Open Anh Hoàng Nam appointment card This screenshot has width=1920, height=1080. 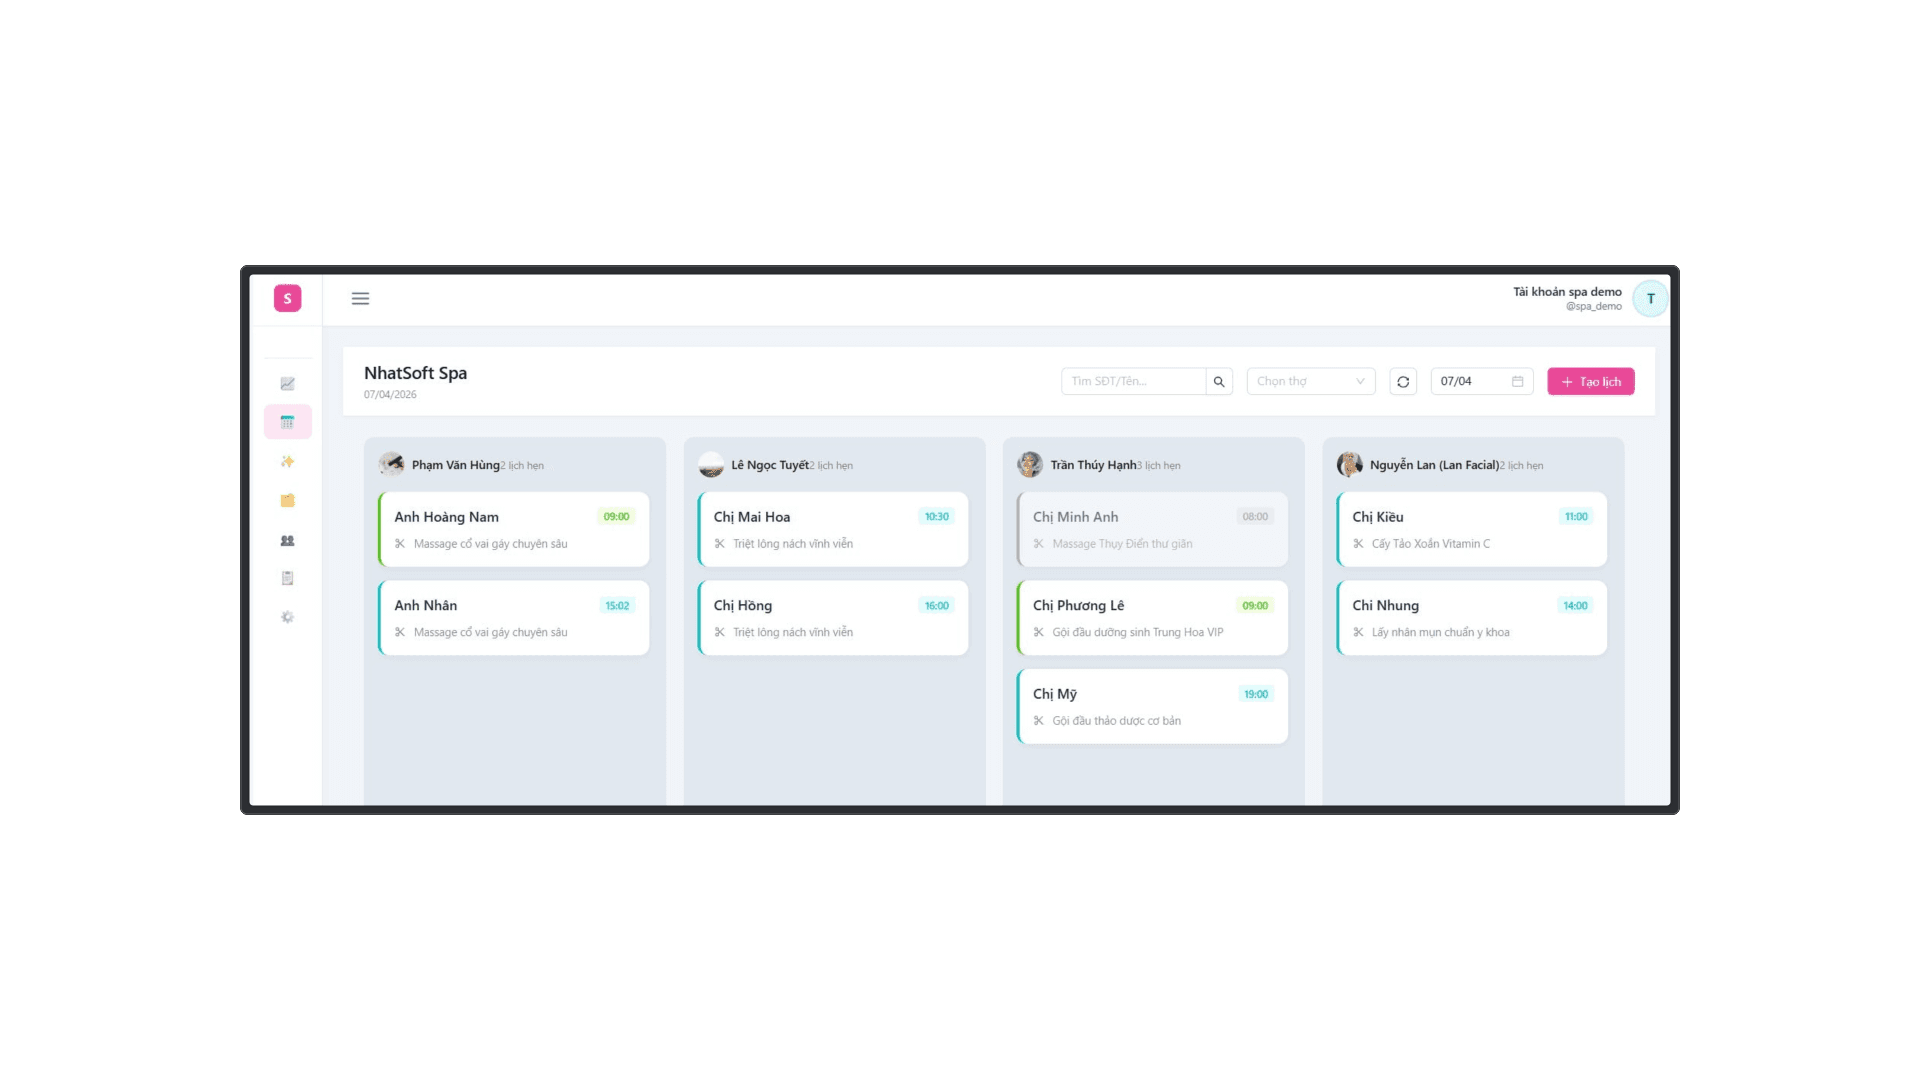(514, 530)
